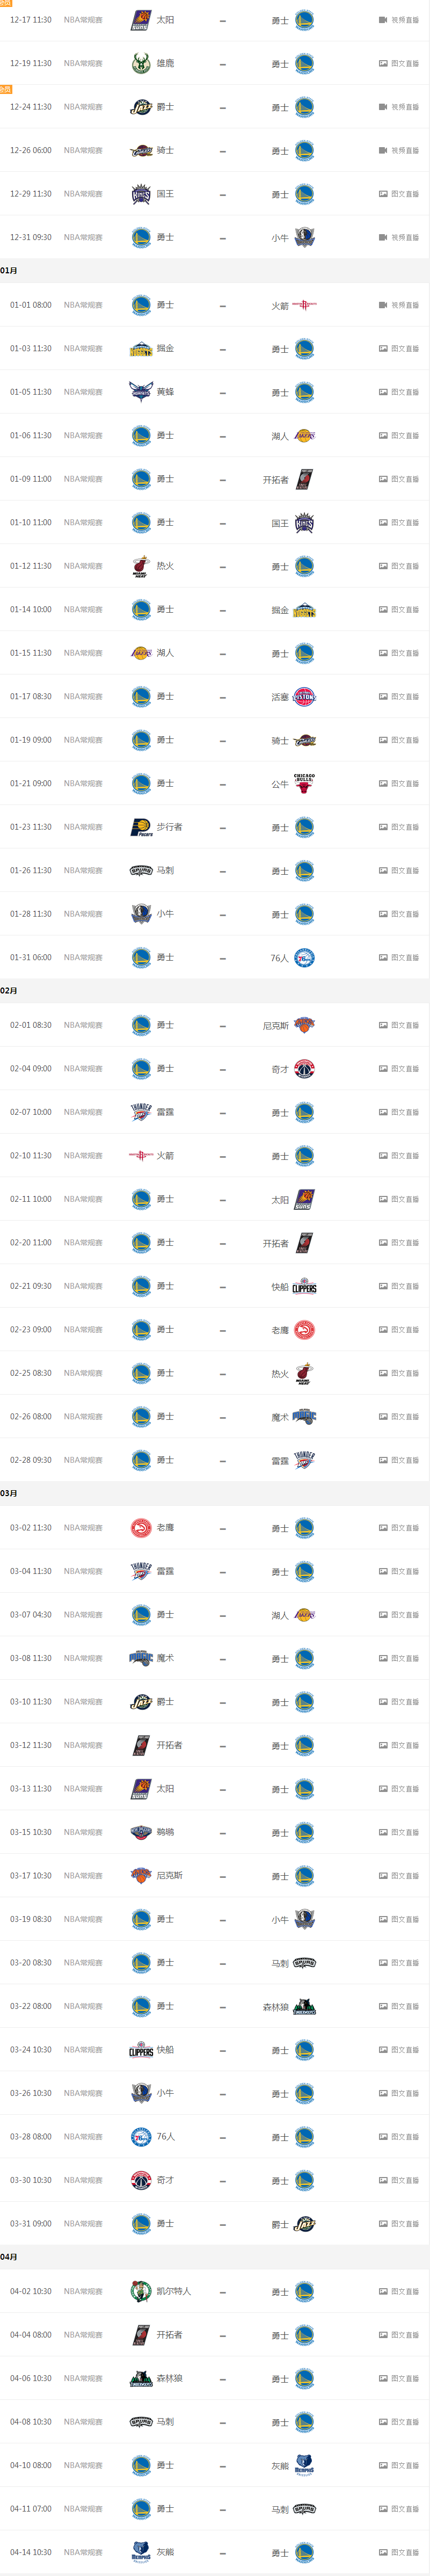Click team name 尼克斯 in the 02-01 game
The height and width of the screenshot is (2576, 430).
[275, 1025]
